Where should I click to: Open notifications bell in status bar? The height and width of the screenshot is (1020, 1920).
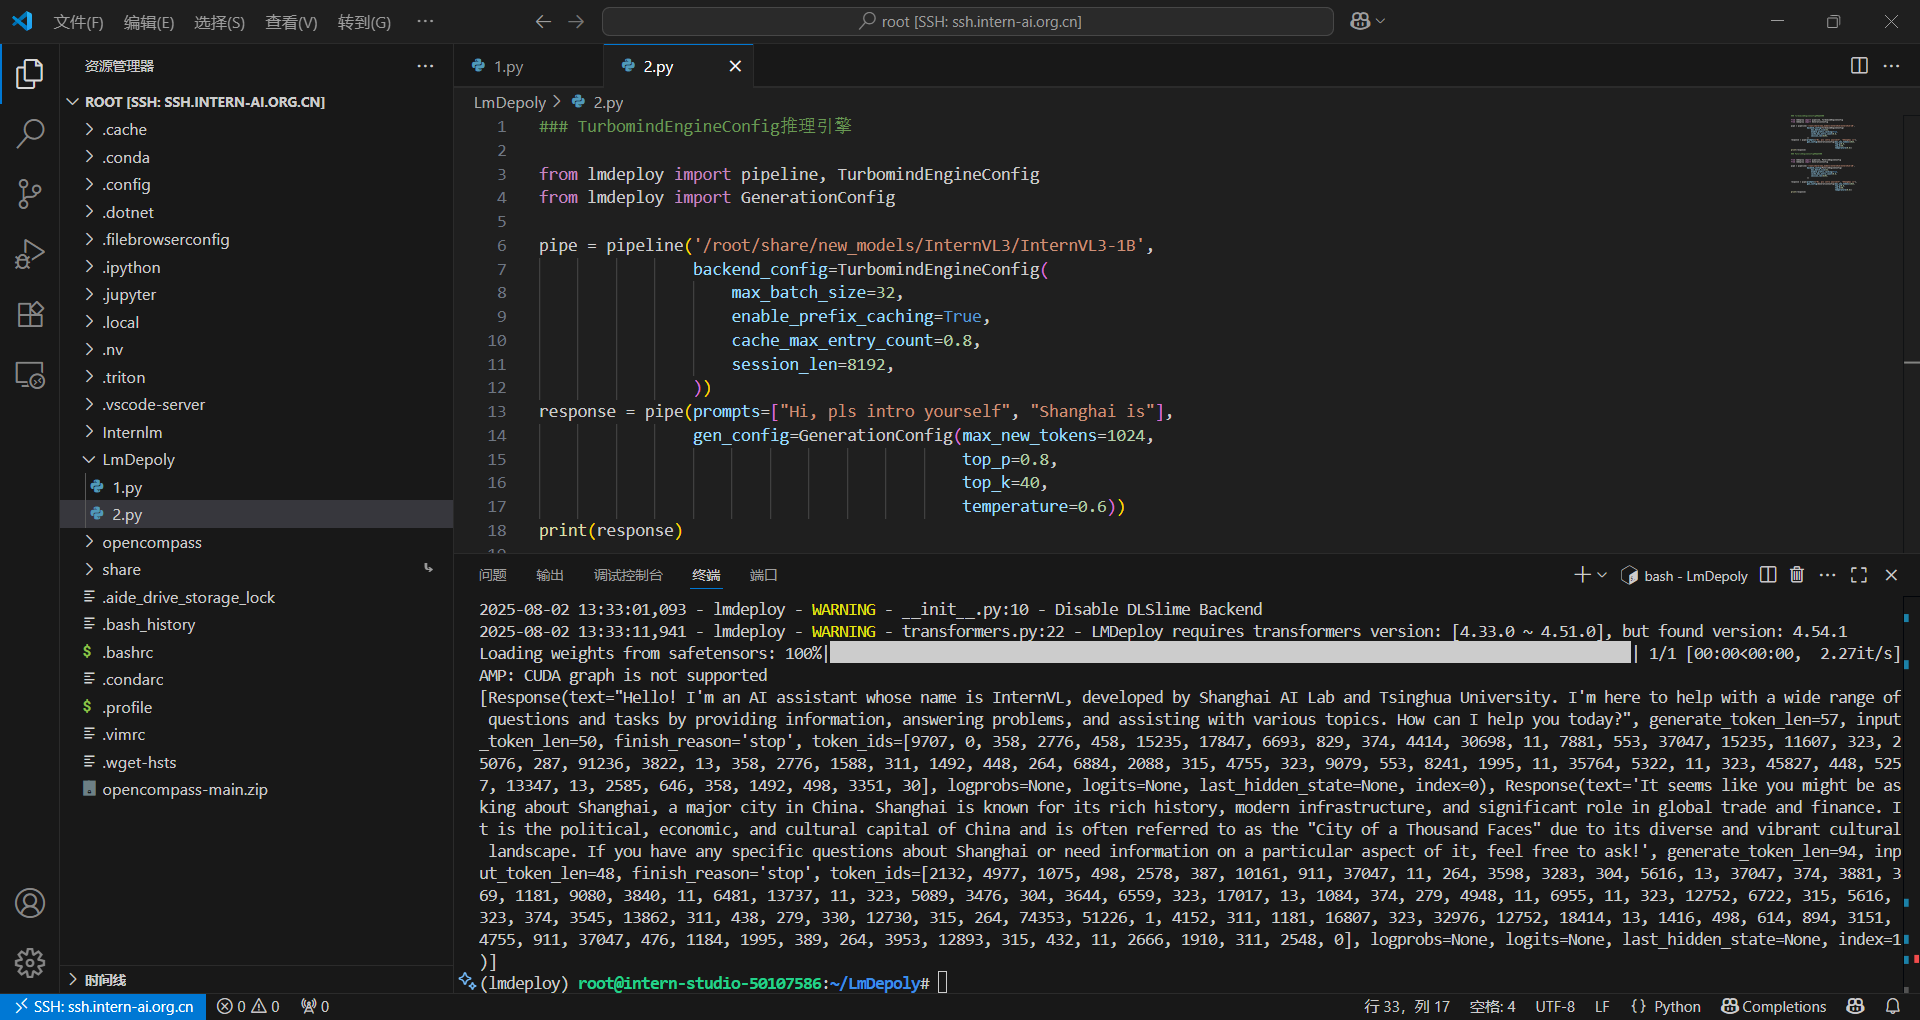[1893, 1006]
